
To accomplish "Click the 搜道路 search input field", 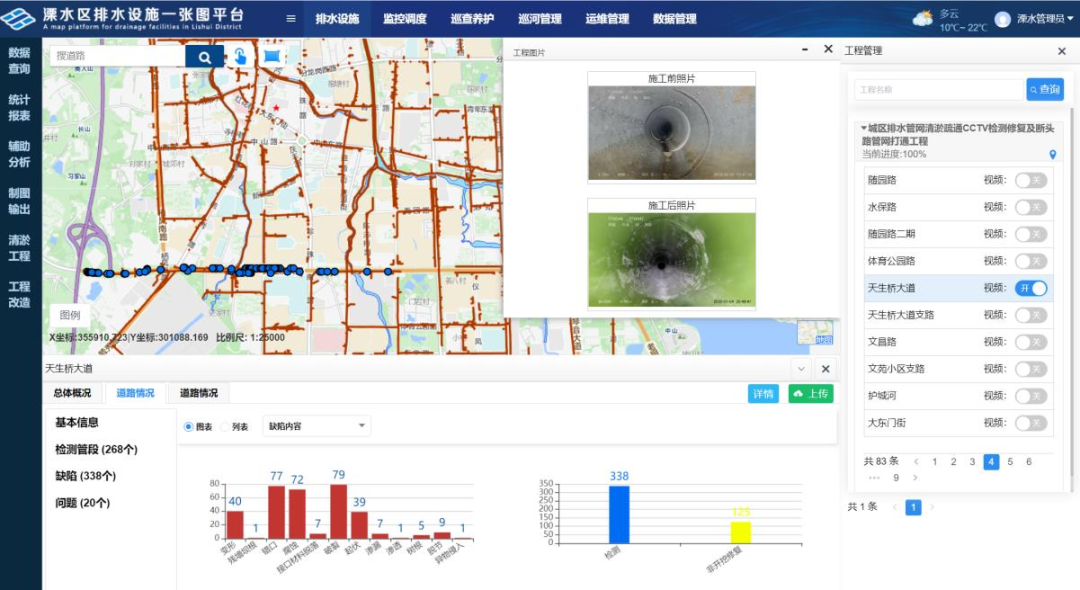I will (117, 56).
